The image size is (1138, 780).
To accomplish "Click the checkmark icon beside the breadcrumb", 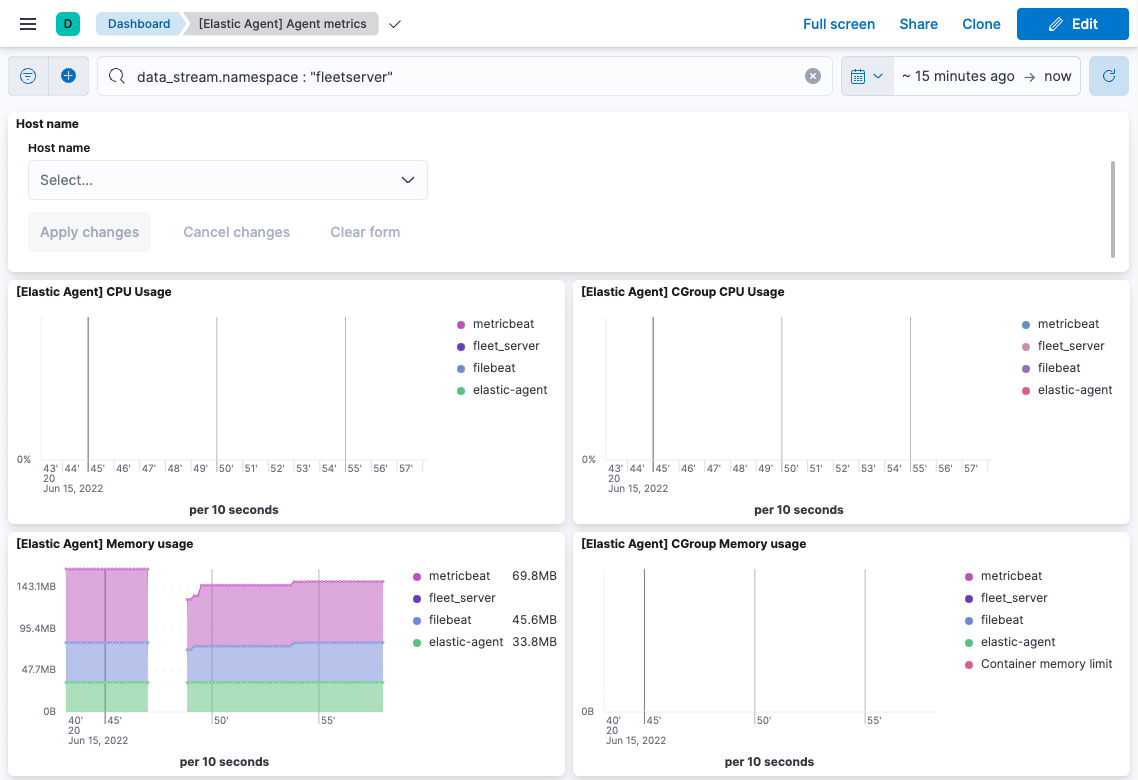I will click(x=394, y=24).
